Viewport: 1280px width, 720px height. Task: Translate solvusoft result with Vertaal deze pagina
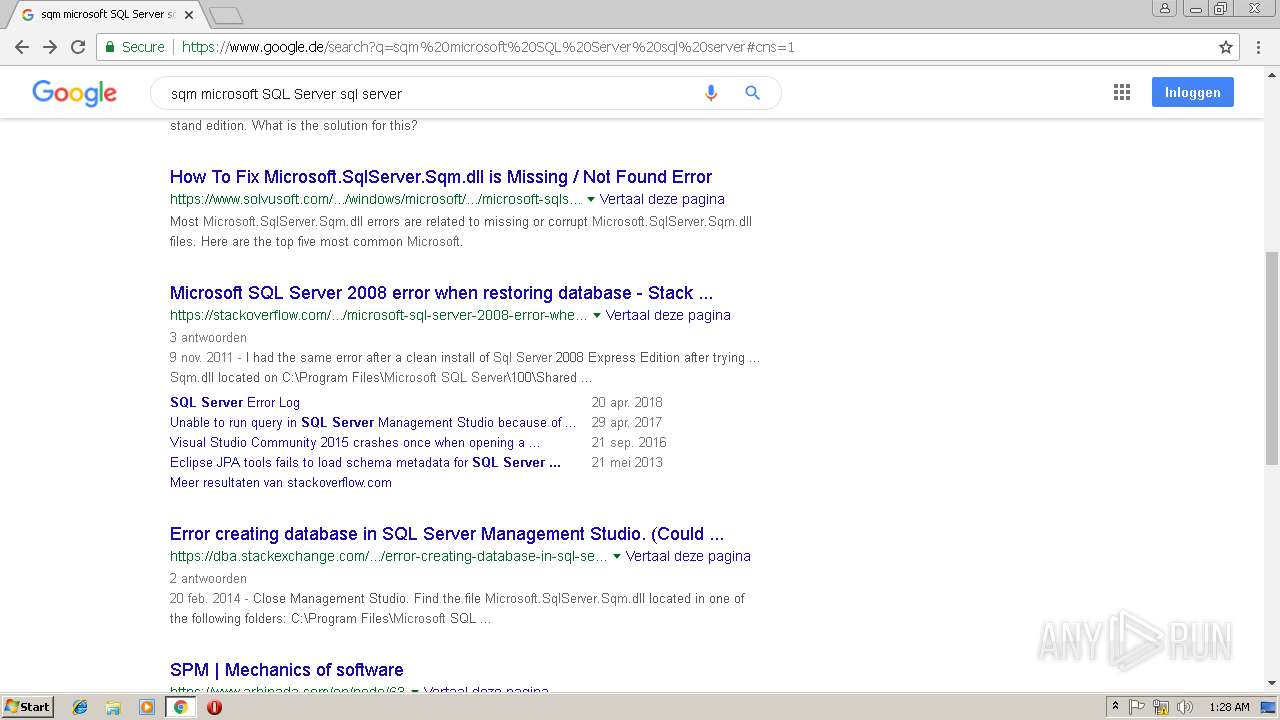point(662,199)
